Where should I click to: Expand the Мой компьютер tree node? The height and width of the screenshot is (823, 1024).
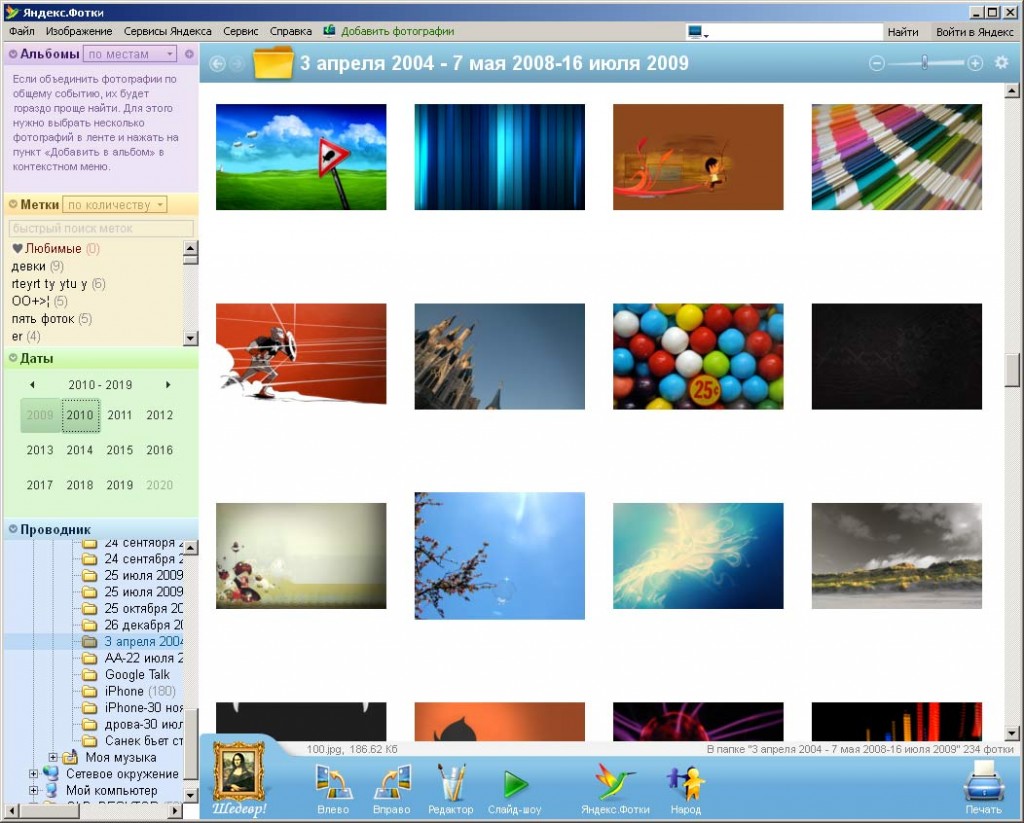pyautogui.click(x=34, y=790)
